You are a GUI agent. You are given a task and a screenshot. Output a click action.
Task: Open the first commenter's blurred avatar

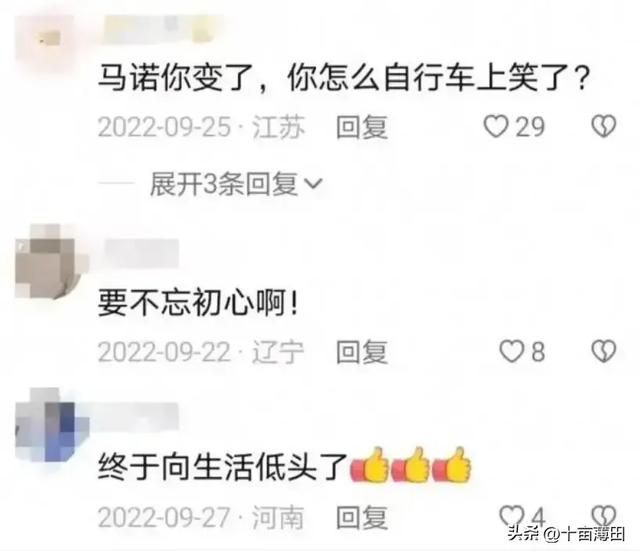[49, 40]
